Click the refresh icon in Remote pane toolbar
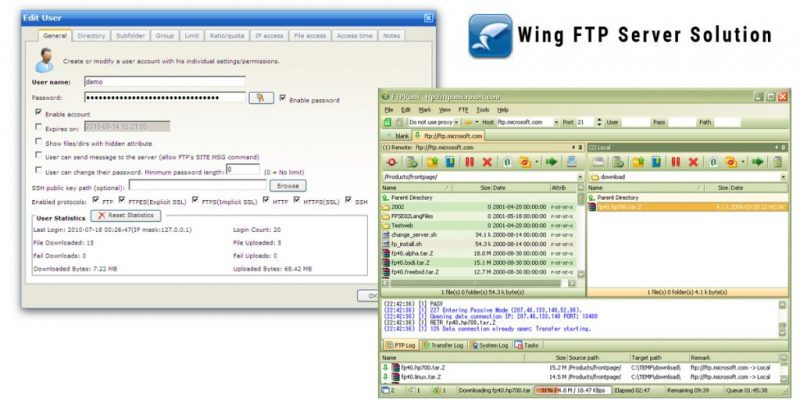 tap(412, 162)
